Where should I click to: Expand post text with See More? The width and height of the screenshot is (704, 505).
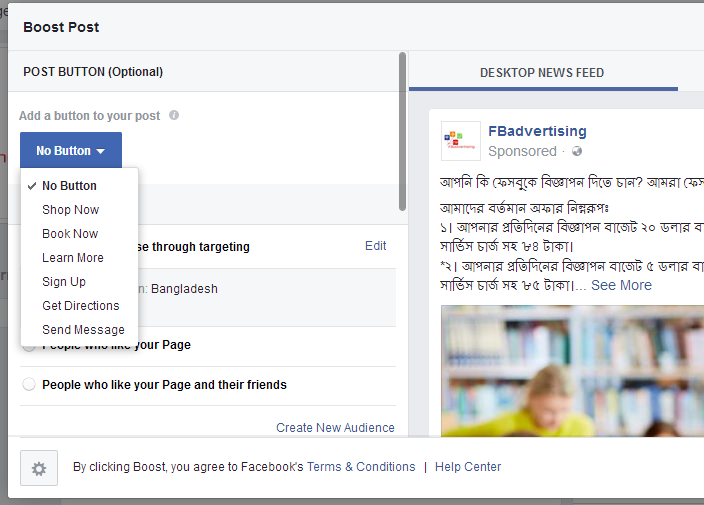[x=621, y=285]
